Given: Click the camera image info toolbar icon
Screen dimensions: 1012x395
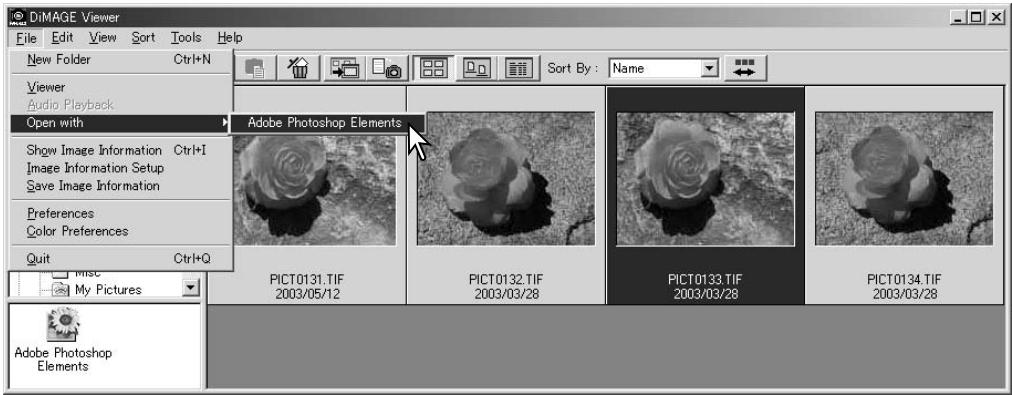Looking at the screenshot, I should coord(387,68).
